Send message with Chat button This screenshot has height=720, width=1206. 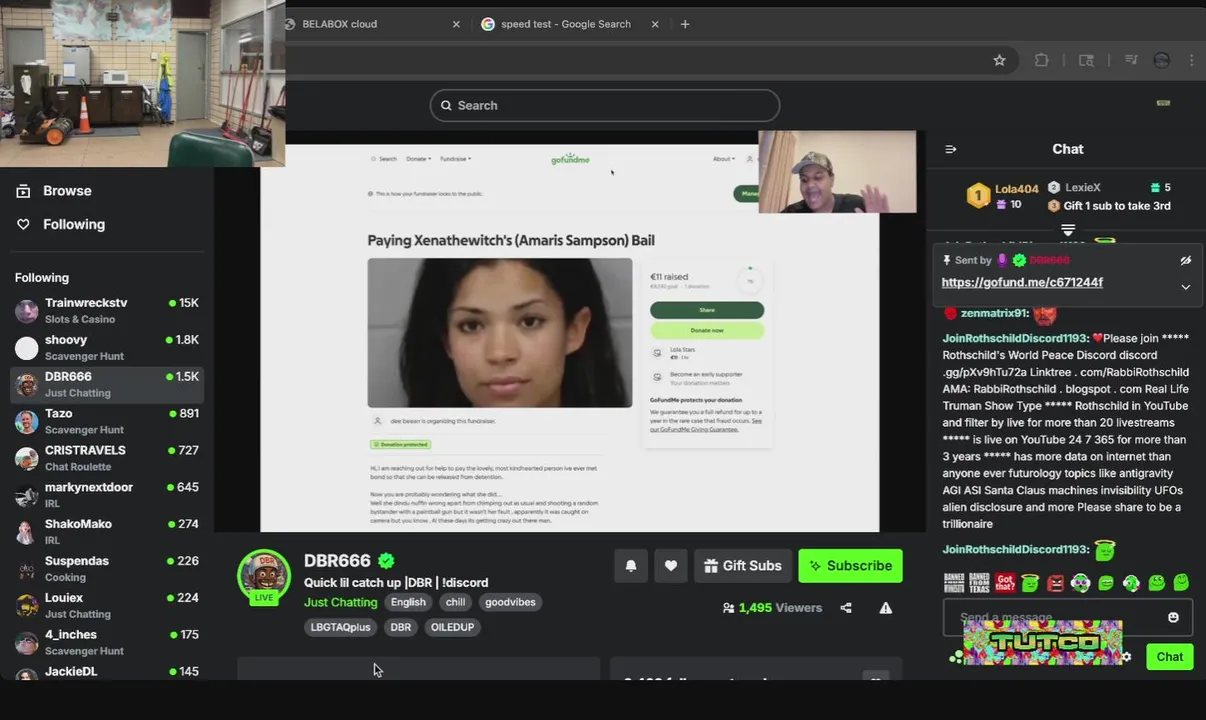pyautogui.click(x=1170, y=657)
